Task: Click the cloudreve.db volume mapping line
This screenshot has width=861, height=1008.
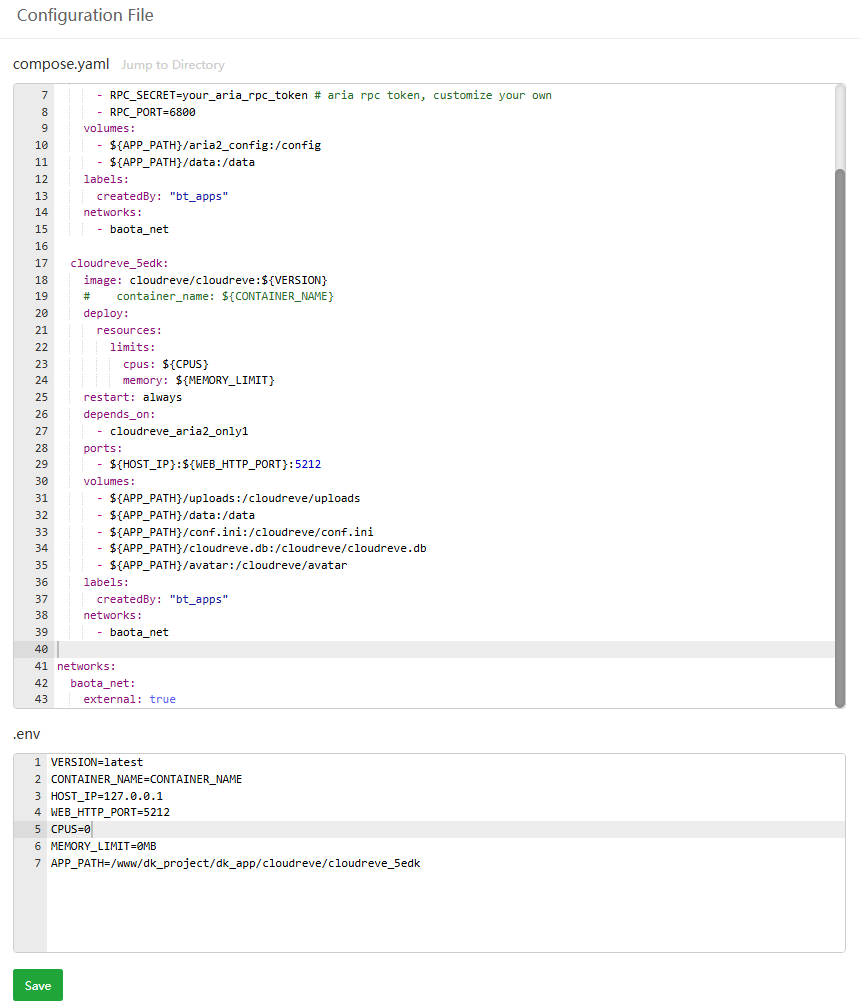Action: point(262,548)
